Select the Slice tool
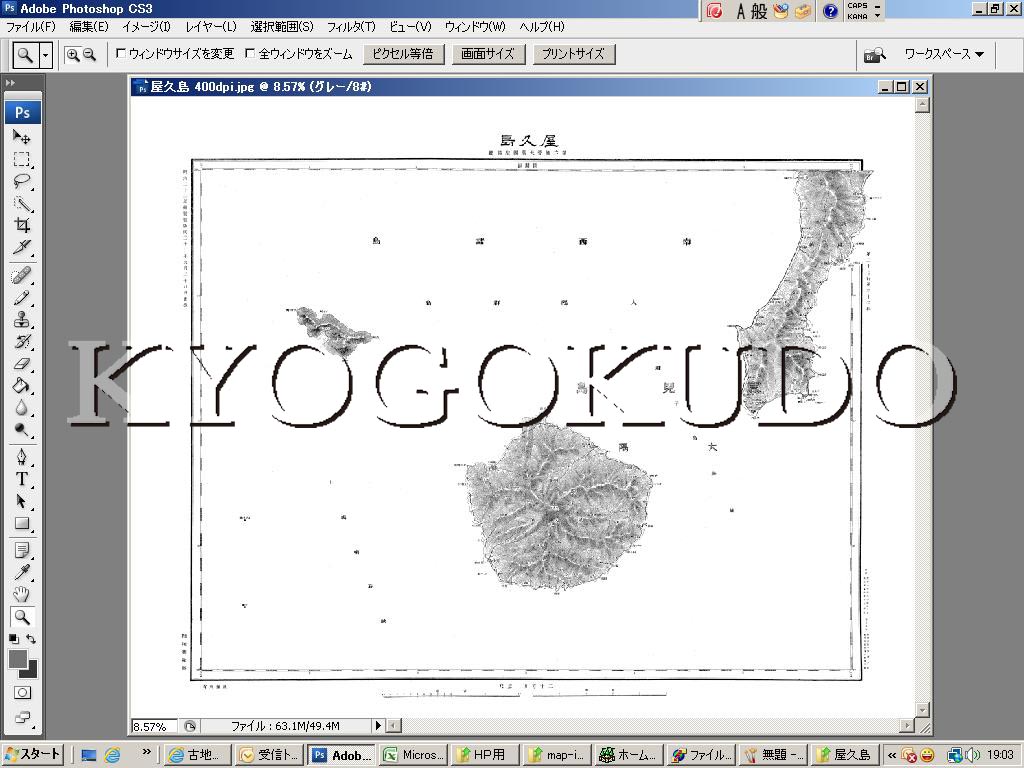 point(22,248)
